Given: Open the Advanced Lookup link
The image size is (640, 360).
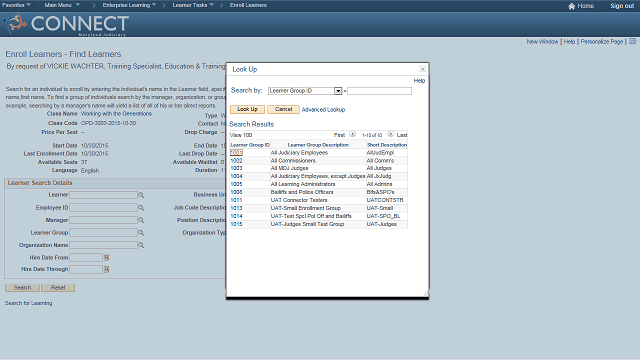Looking at the screenshot, I should (323, 110).
